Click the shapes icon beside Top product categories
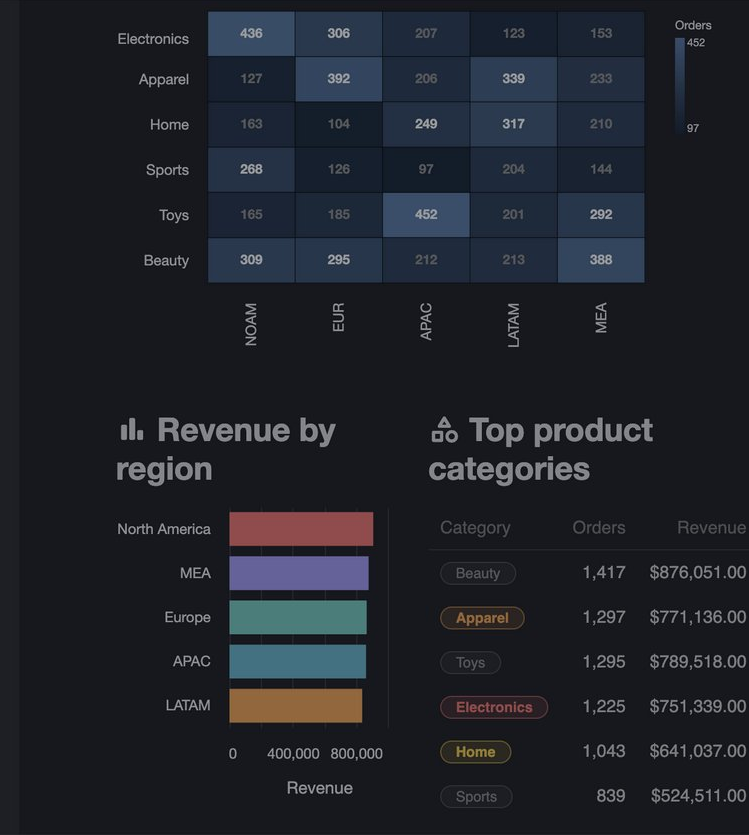The width and height of the screenshot is (749, 835). click(445, 430)
